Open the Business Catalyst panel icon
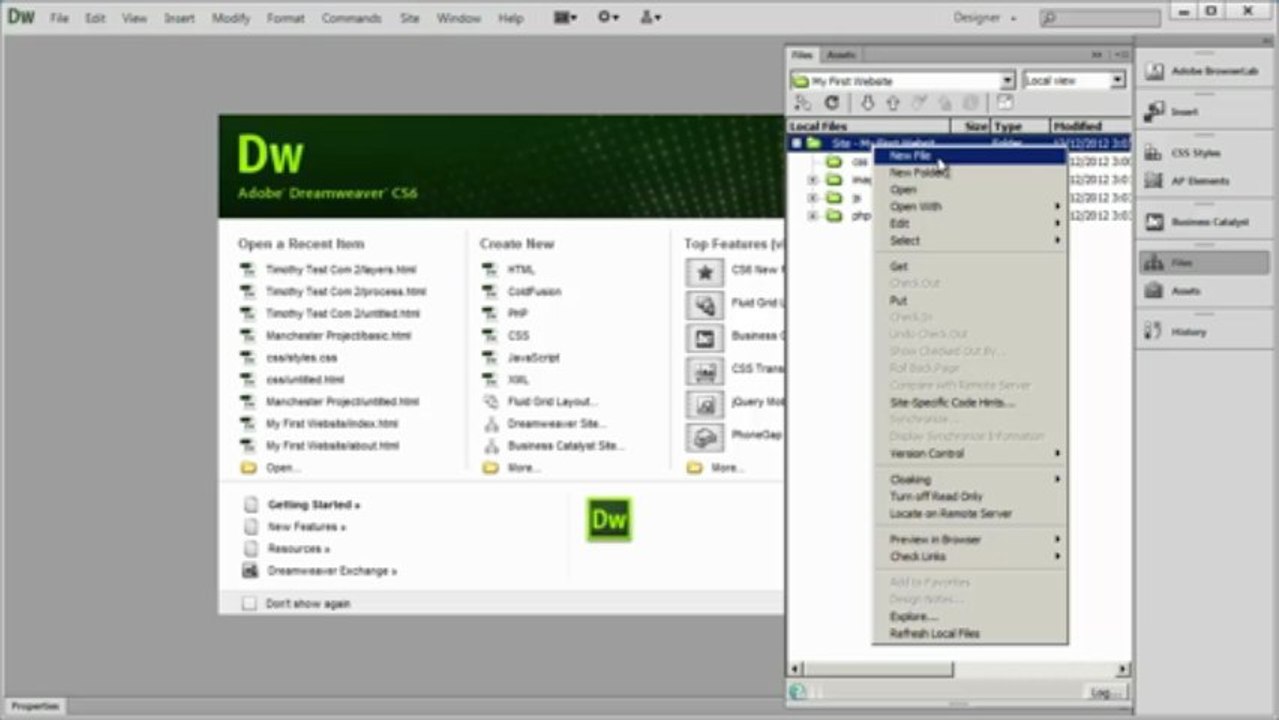1279x720 pixels. pos(1154,222)
